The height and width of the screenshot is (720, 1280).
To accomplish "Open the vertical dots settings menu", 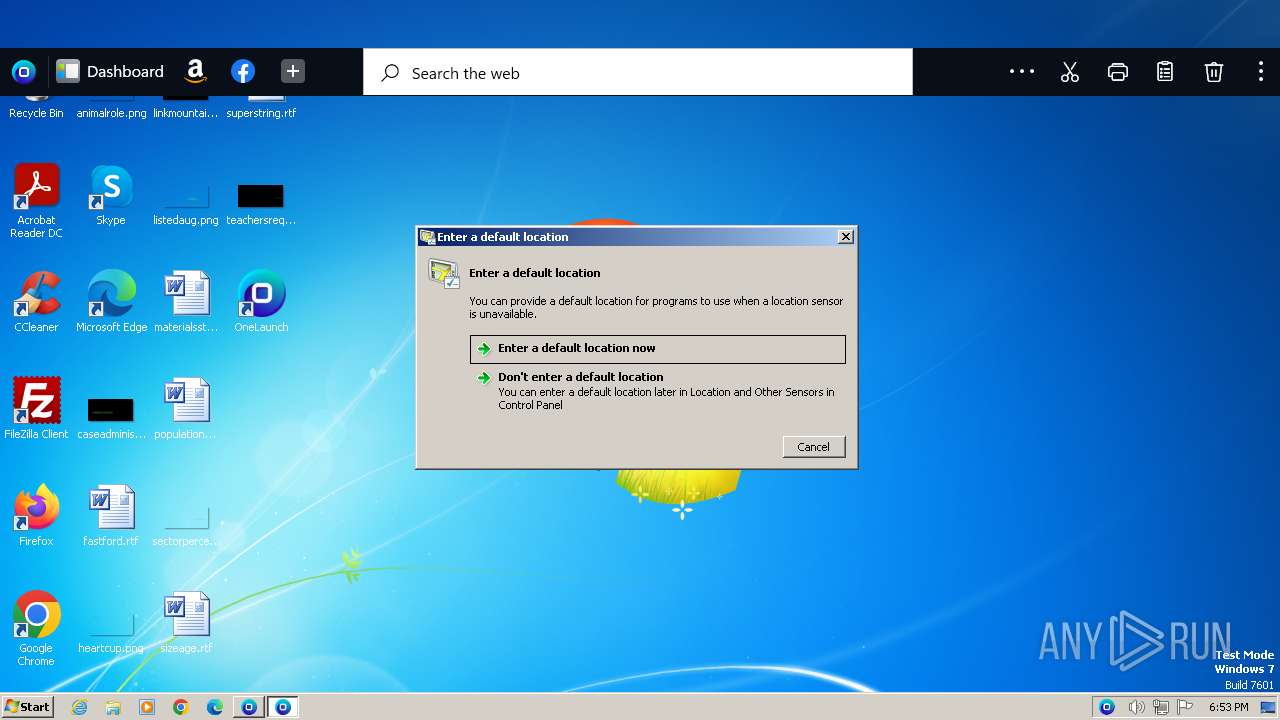I will (1260, 72).
